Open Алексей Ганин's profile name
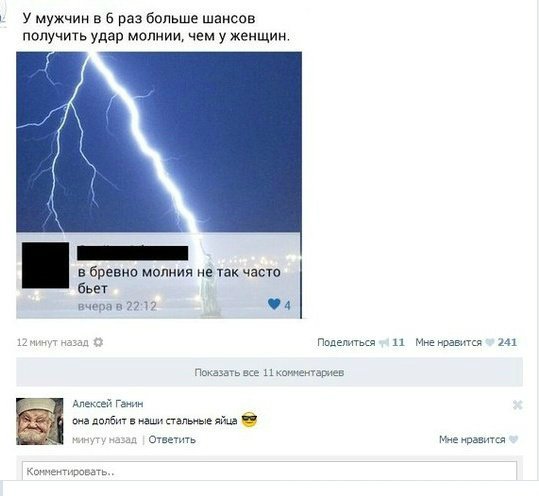 [x=108, y=404]
